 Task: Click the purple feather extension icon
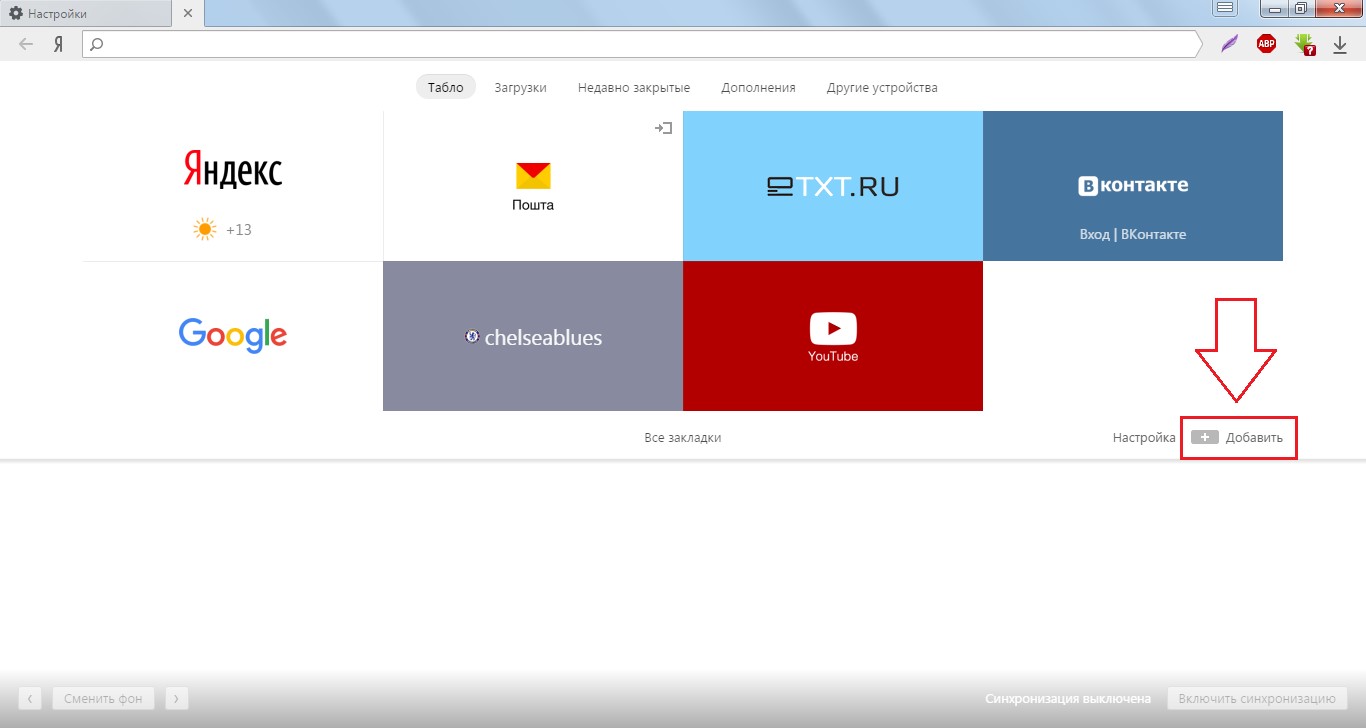[1229, 44]
